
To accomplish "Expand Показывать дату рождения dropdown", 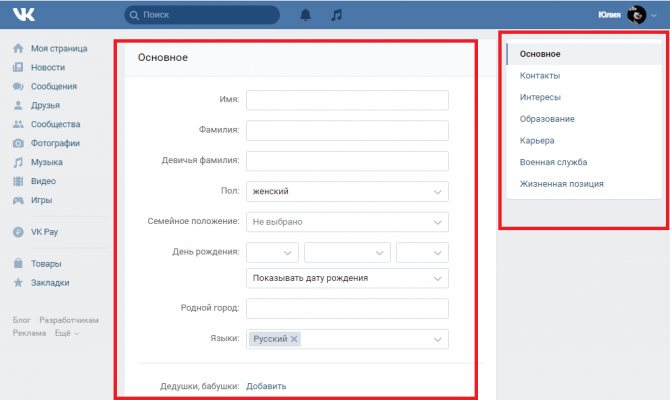I will point(347,278).
